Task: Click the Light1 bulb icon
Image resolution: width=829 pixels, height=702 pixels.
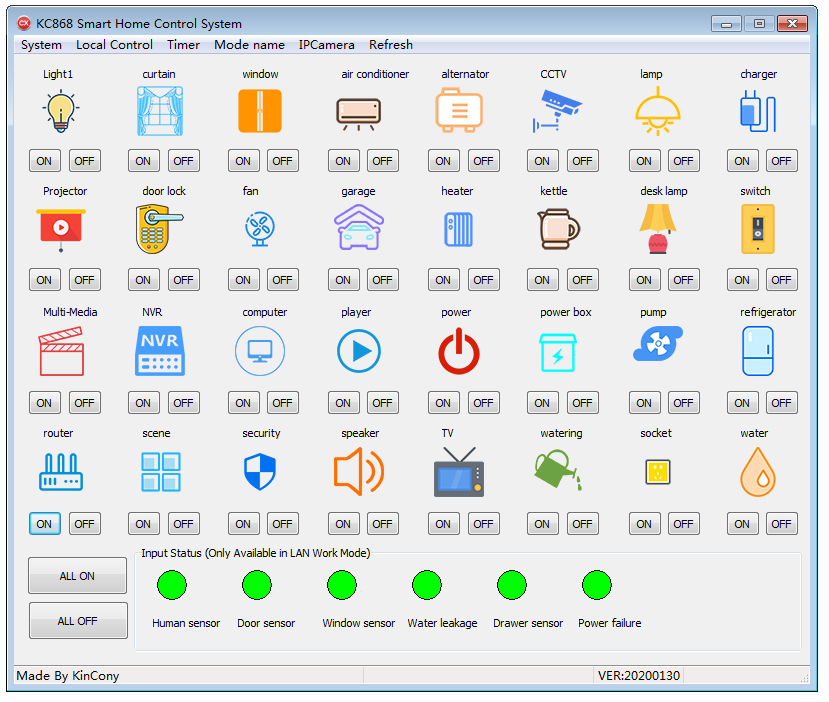Action: (x=60, y=111)
